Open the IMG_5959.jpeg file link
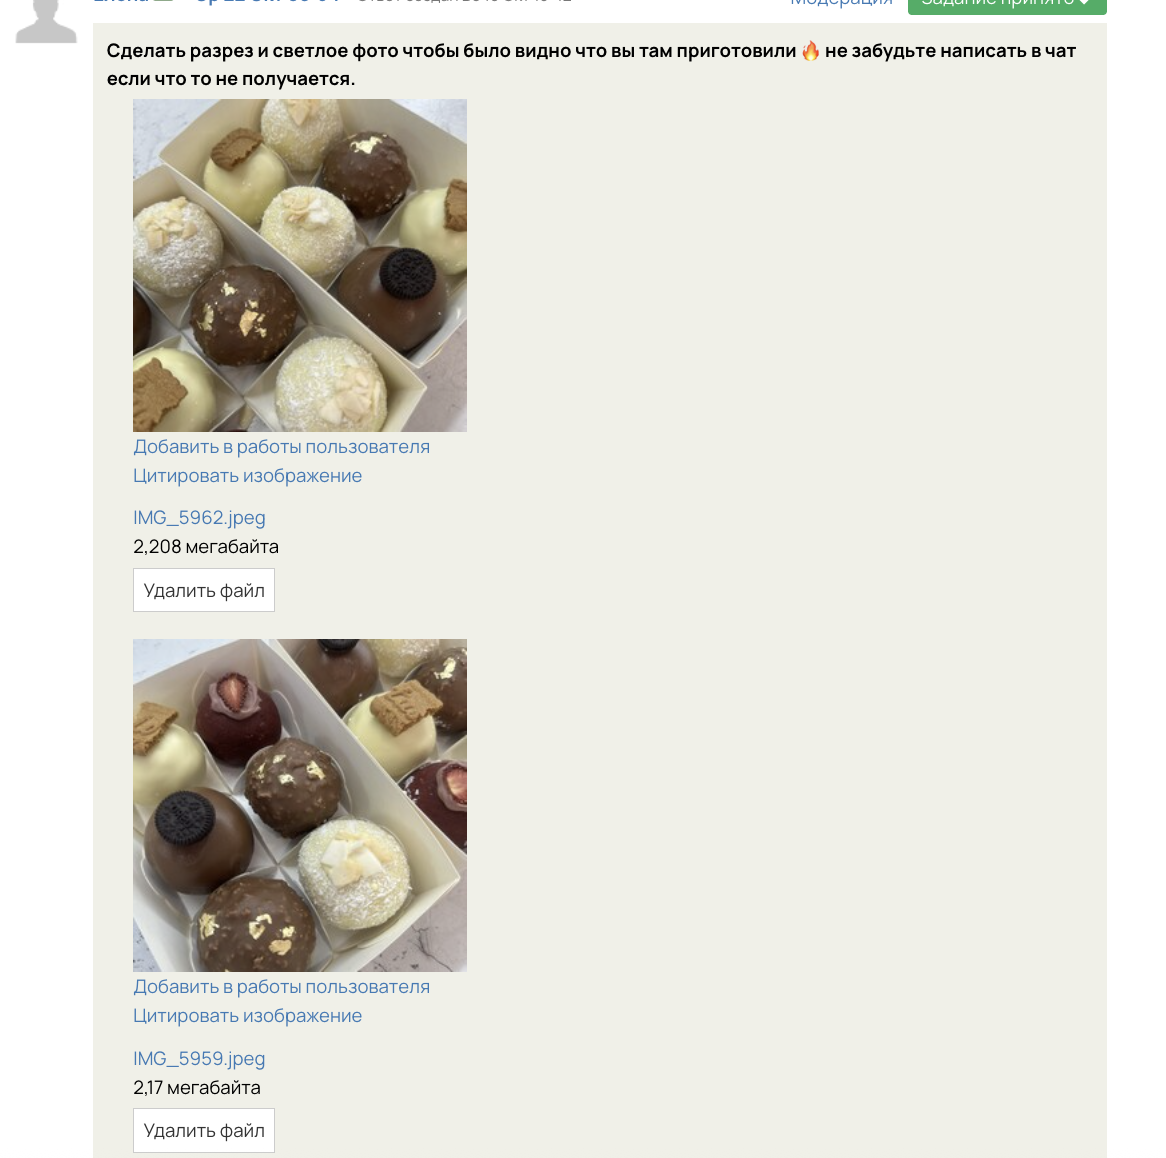This screenshot has width=1166, height=1158. (x=199, y=1058)
